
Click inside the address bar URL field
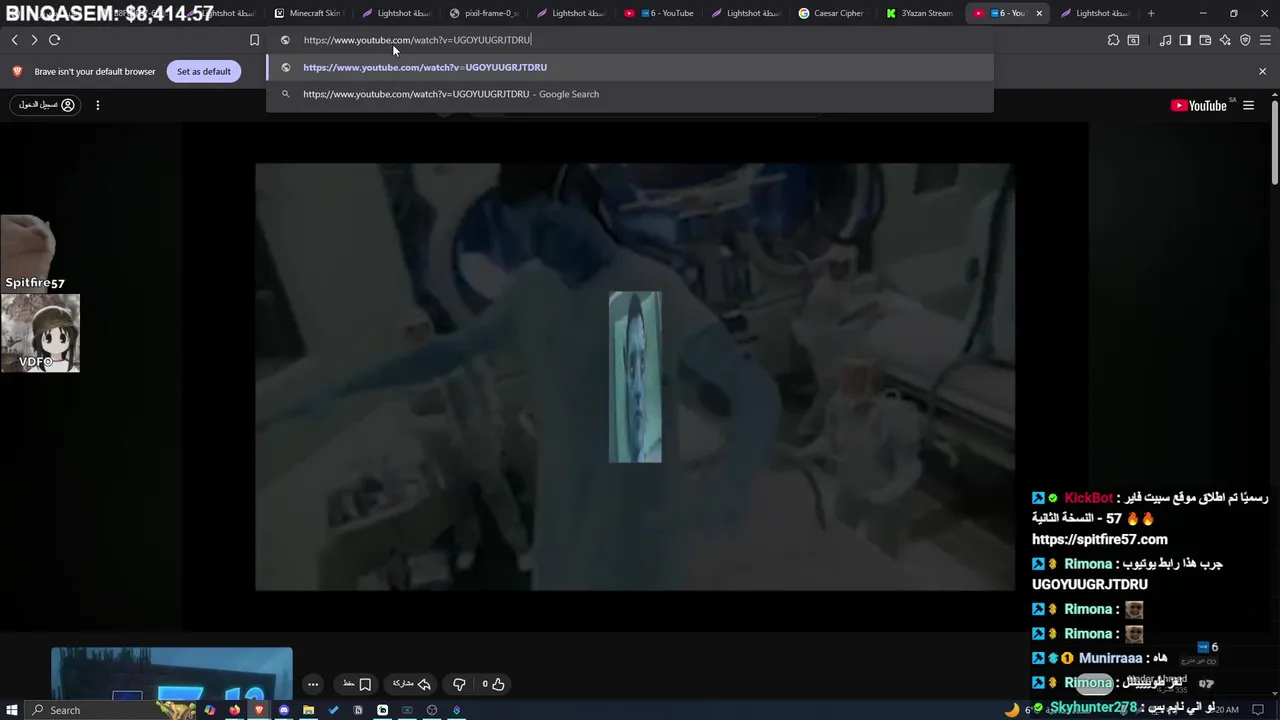tap(630, 40)
